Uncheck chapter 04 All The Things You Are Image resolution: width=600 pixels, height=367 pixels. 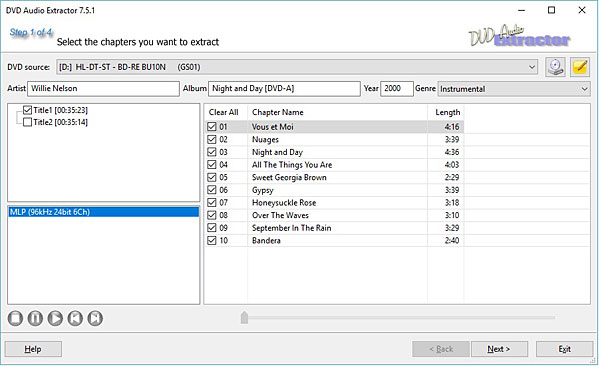point(212,165)
